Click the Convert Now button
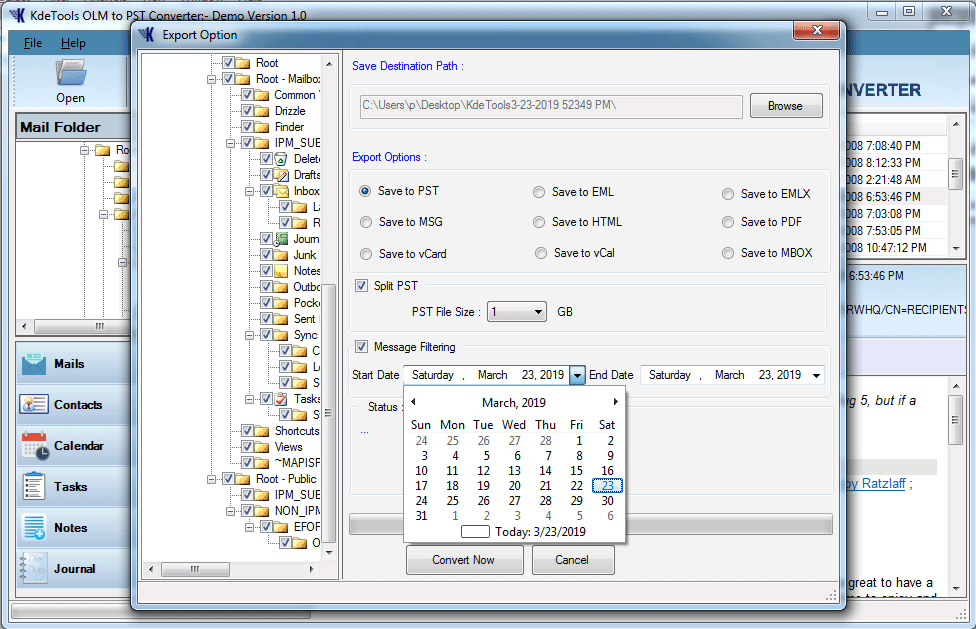 point(464,560)
